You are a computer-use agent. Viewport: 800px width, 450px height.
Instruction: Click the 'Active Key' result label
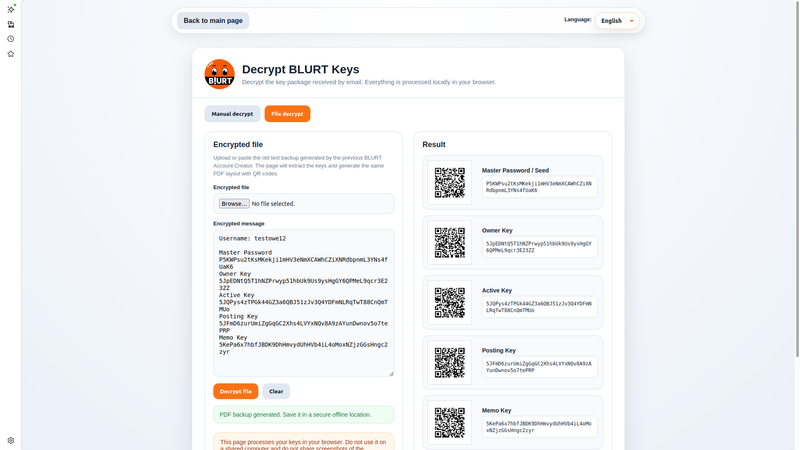[x=496, y=290]
